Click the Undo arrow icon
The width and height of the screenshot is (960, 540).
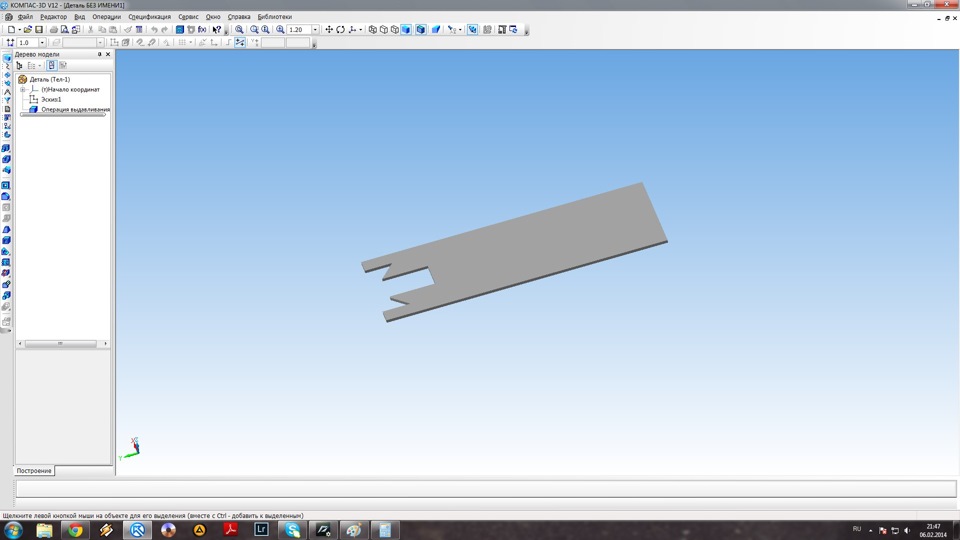[x=153, y=30]
